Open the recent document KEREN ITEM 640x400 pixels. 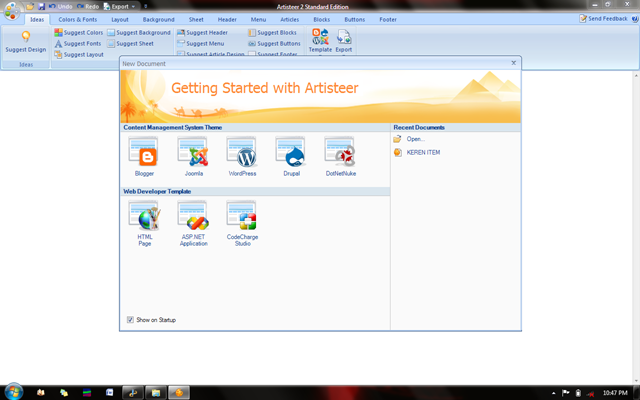tap(417, 153)
